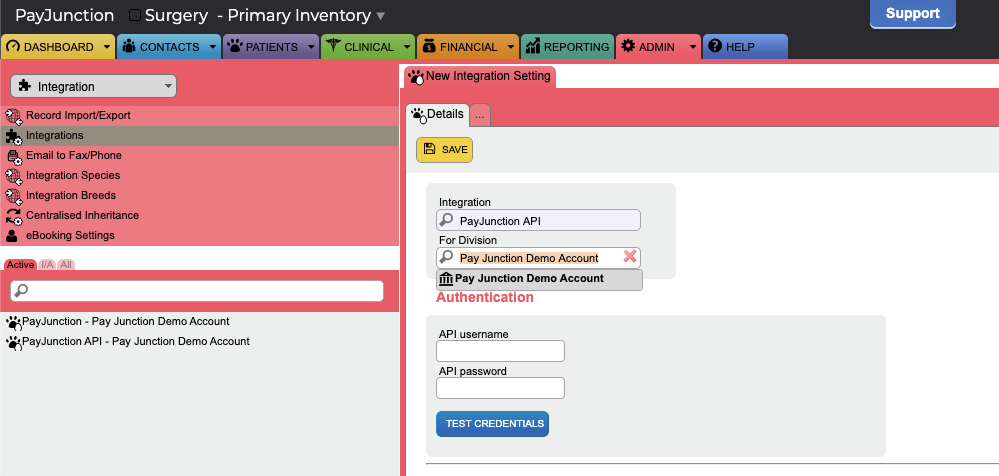The height and width of the screenshot is (476, 999).
Task: Click the Integration Species globe icon
Action: click(x=14, y=176)
